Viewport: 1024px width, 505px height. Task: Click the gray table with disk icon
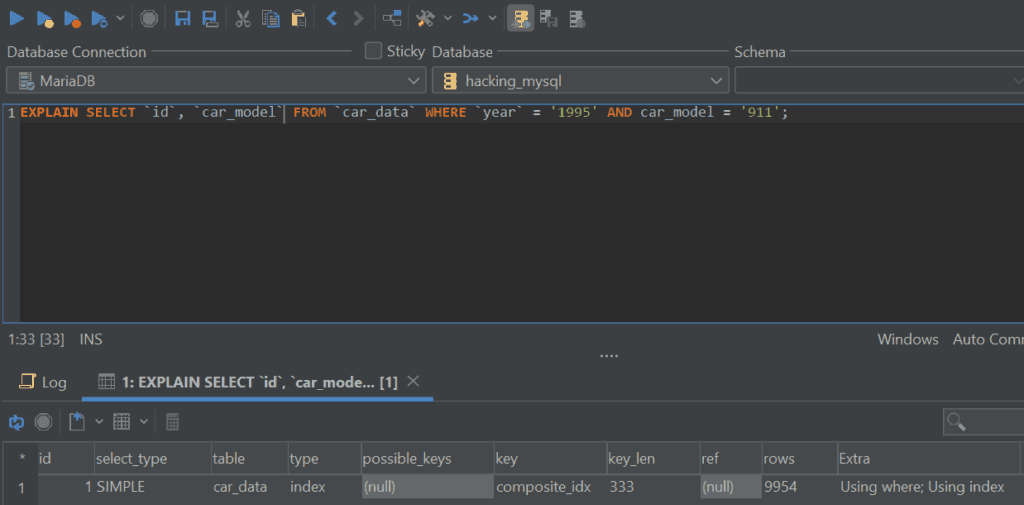click(549, 19)
